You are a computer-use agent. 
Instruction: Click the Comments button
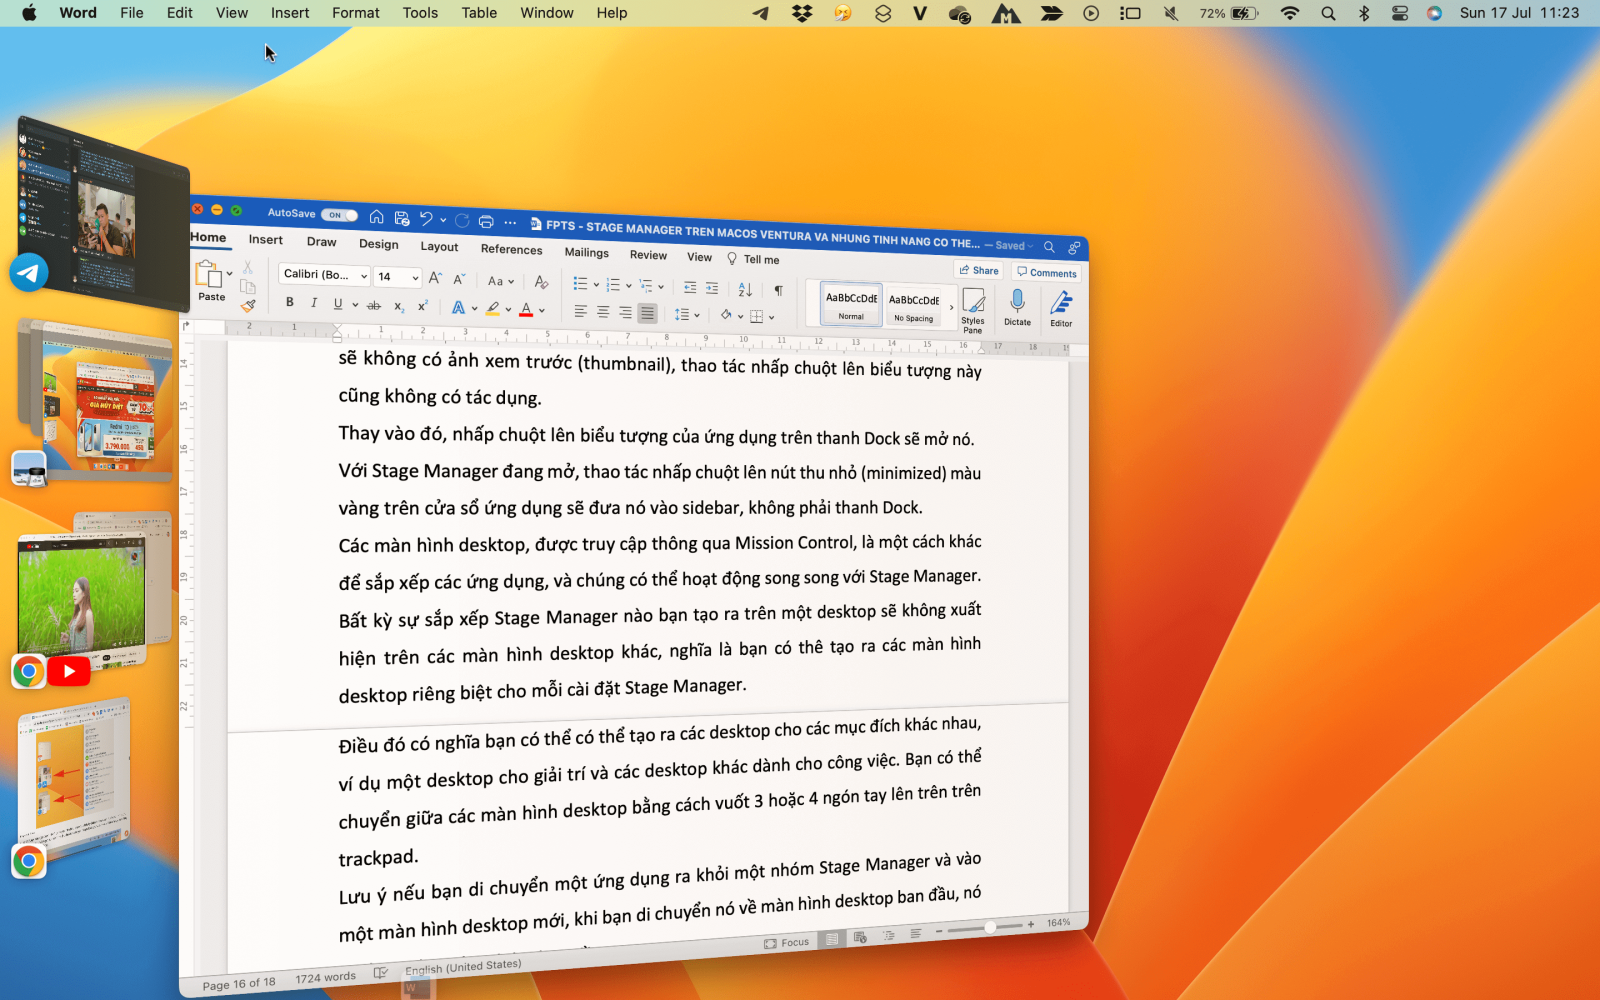coord(1046,271)
